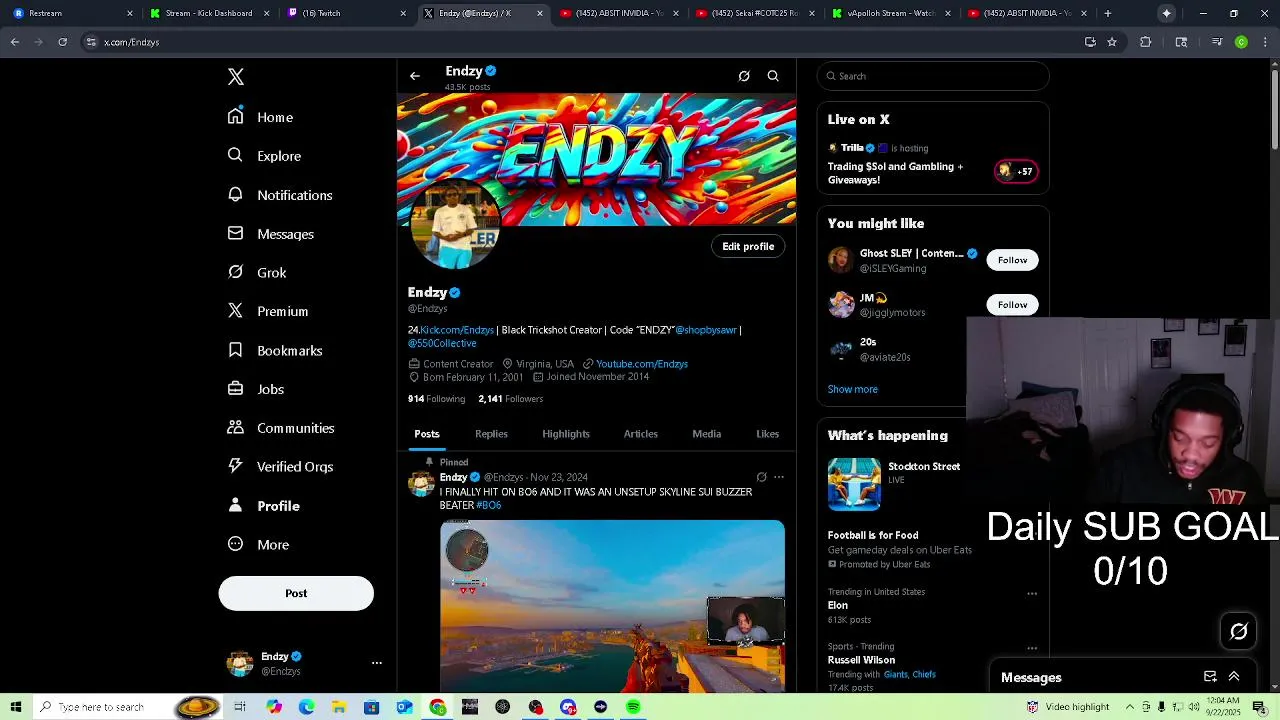
Task: Click the taskbar search box
Action: click(x=128, y=707)
